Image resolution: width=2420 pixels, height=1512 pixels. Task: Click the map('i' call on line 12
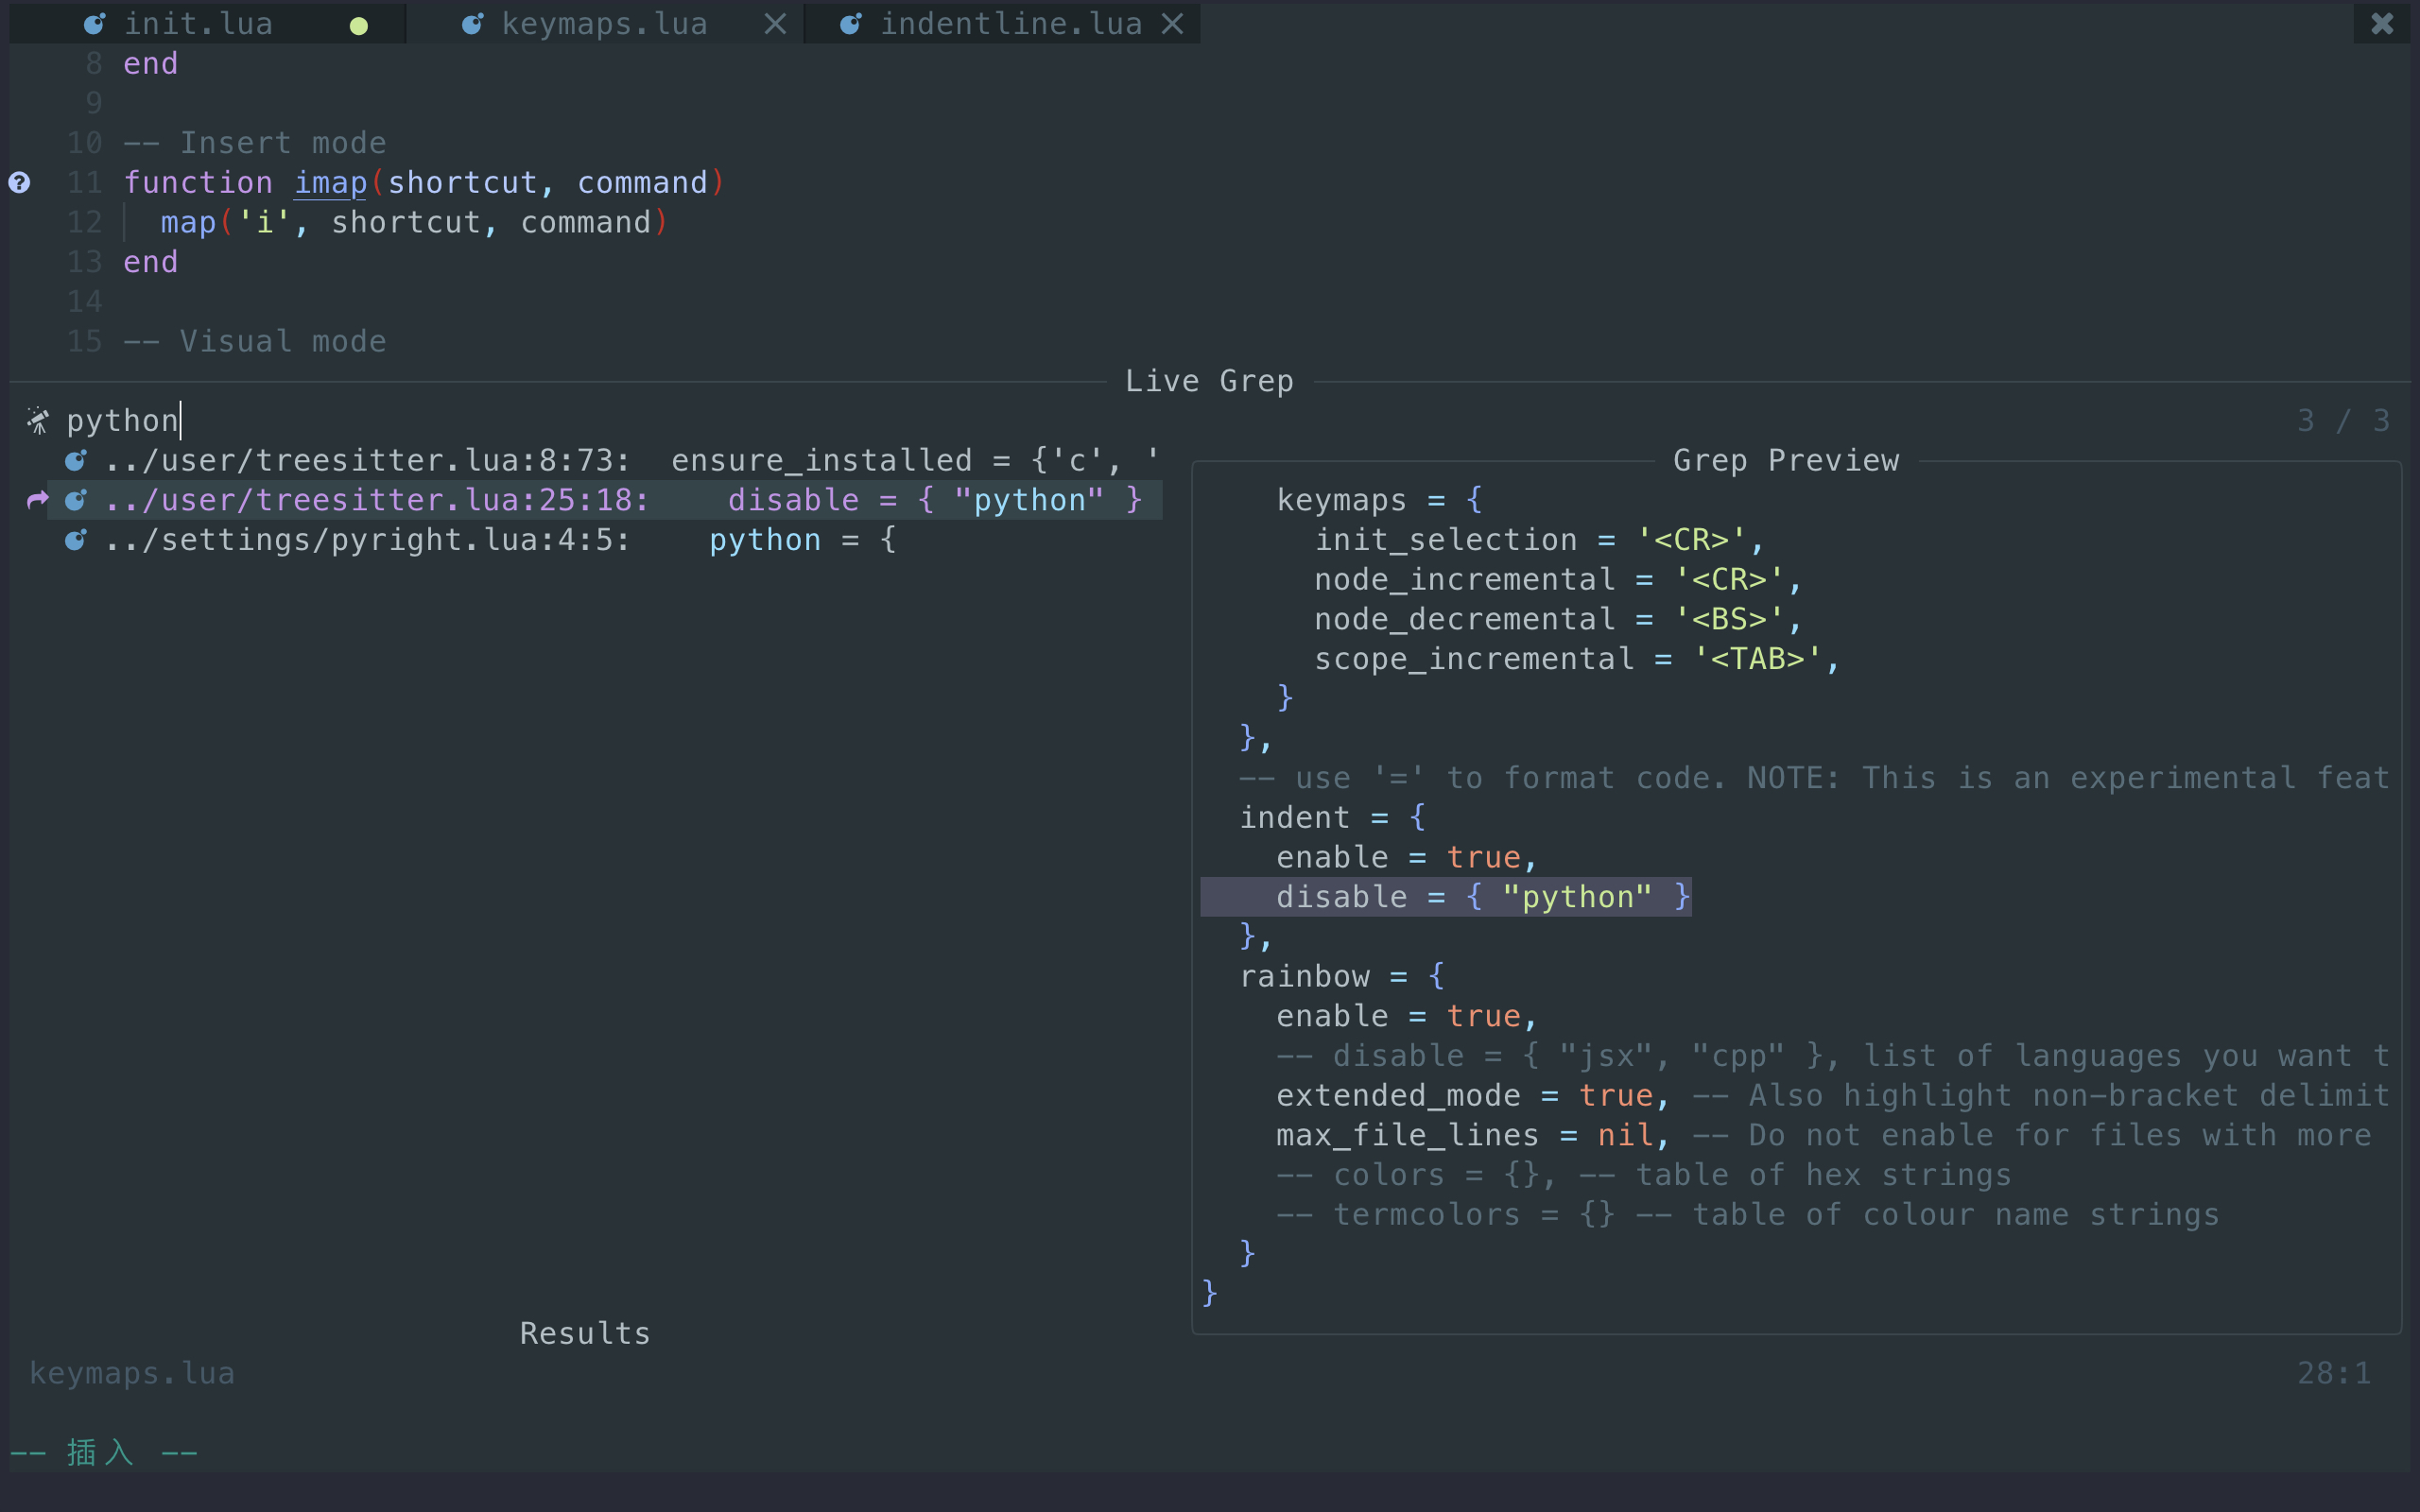[226, 222]
